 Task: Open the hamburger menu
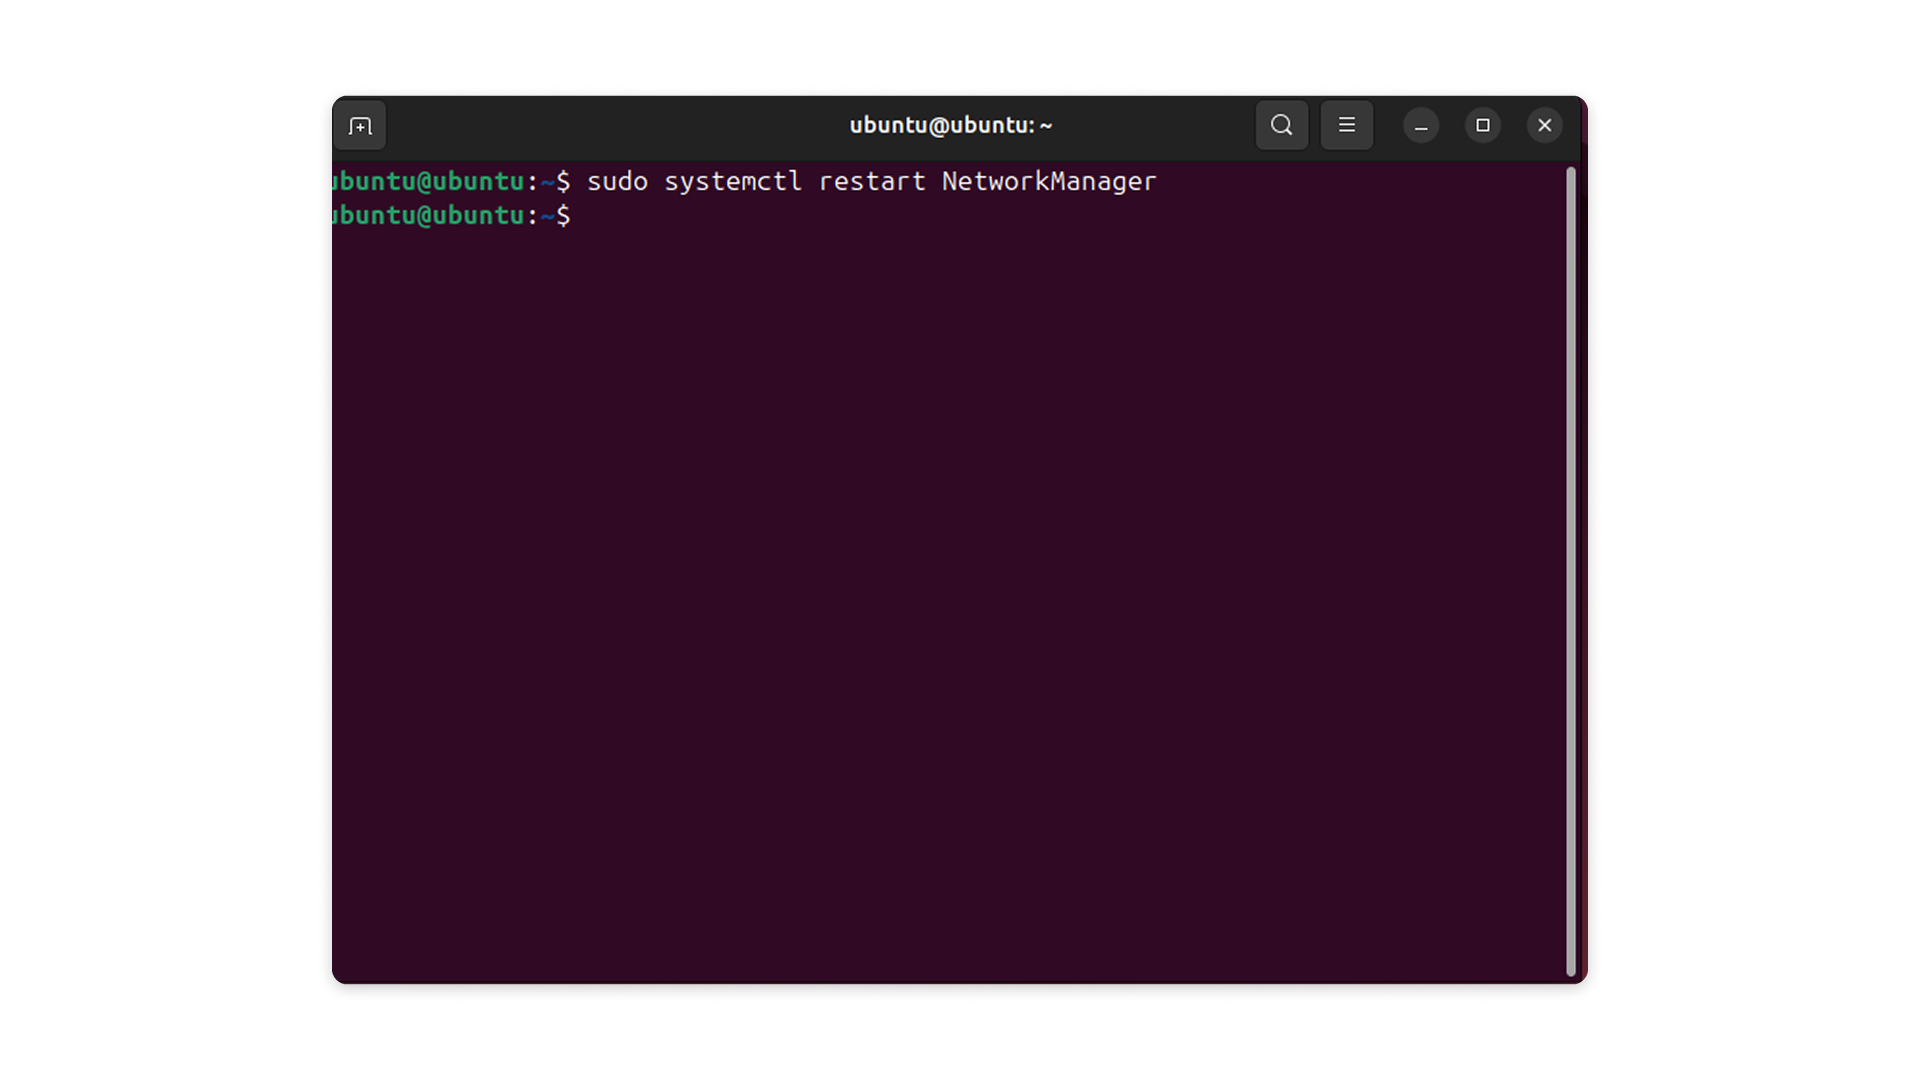(x=1346, y=126)
